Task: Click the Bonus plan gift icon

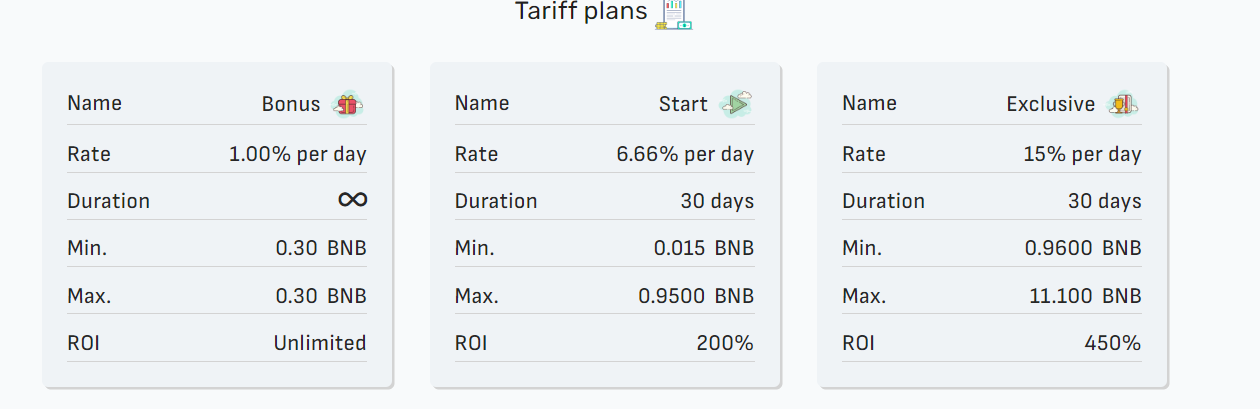Action: (347, 104)
